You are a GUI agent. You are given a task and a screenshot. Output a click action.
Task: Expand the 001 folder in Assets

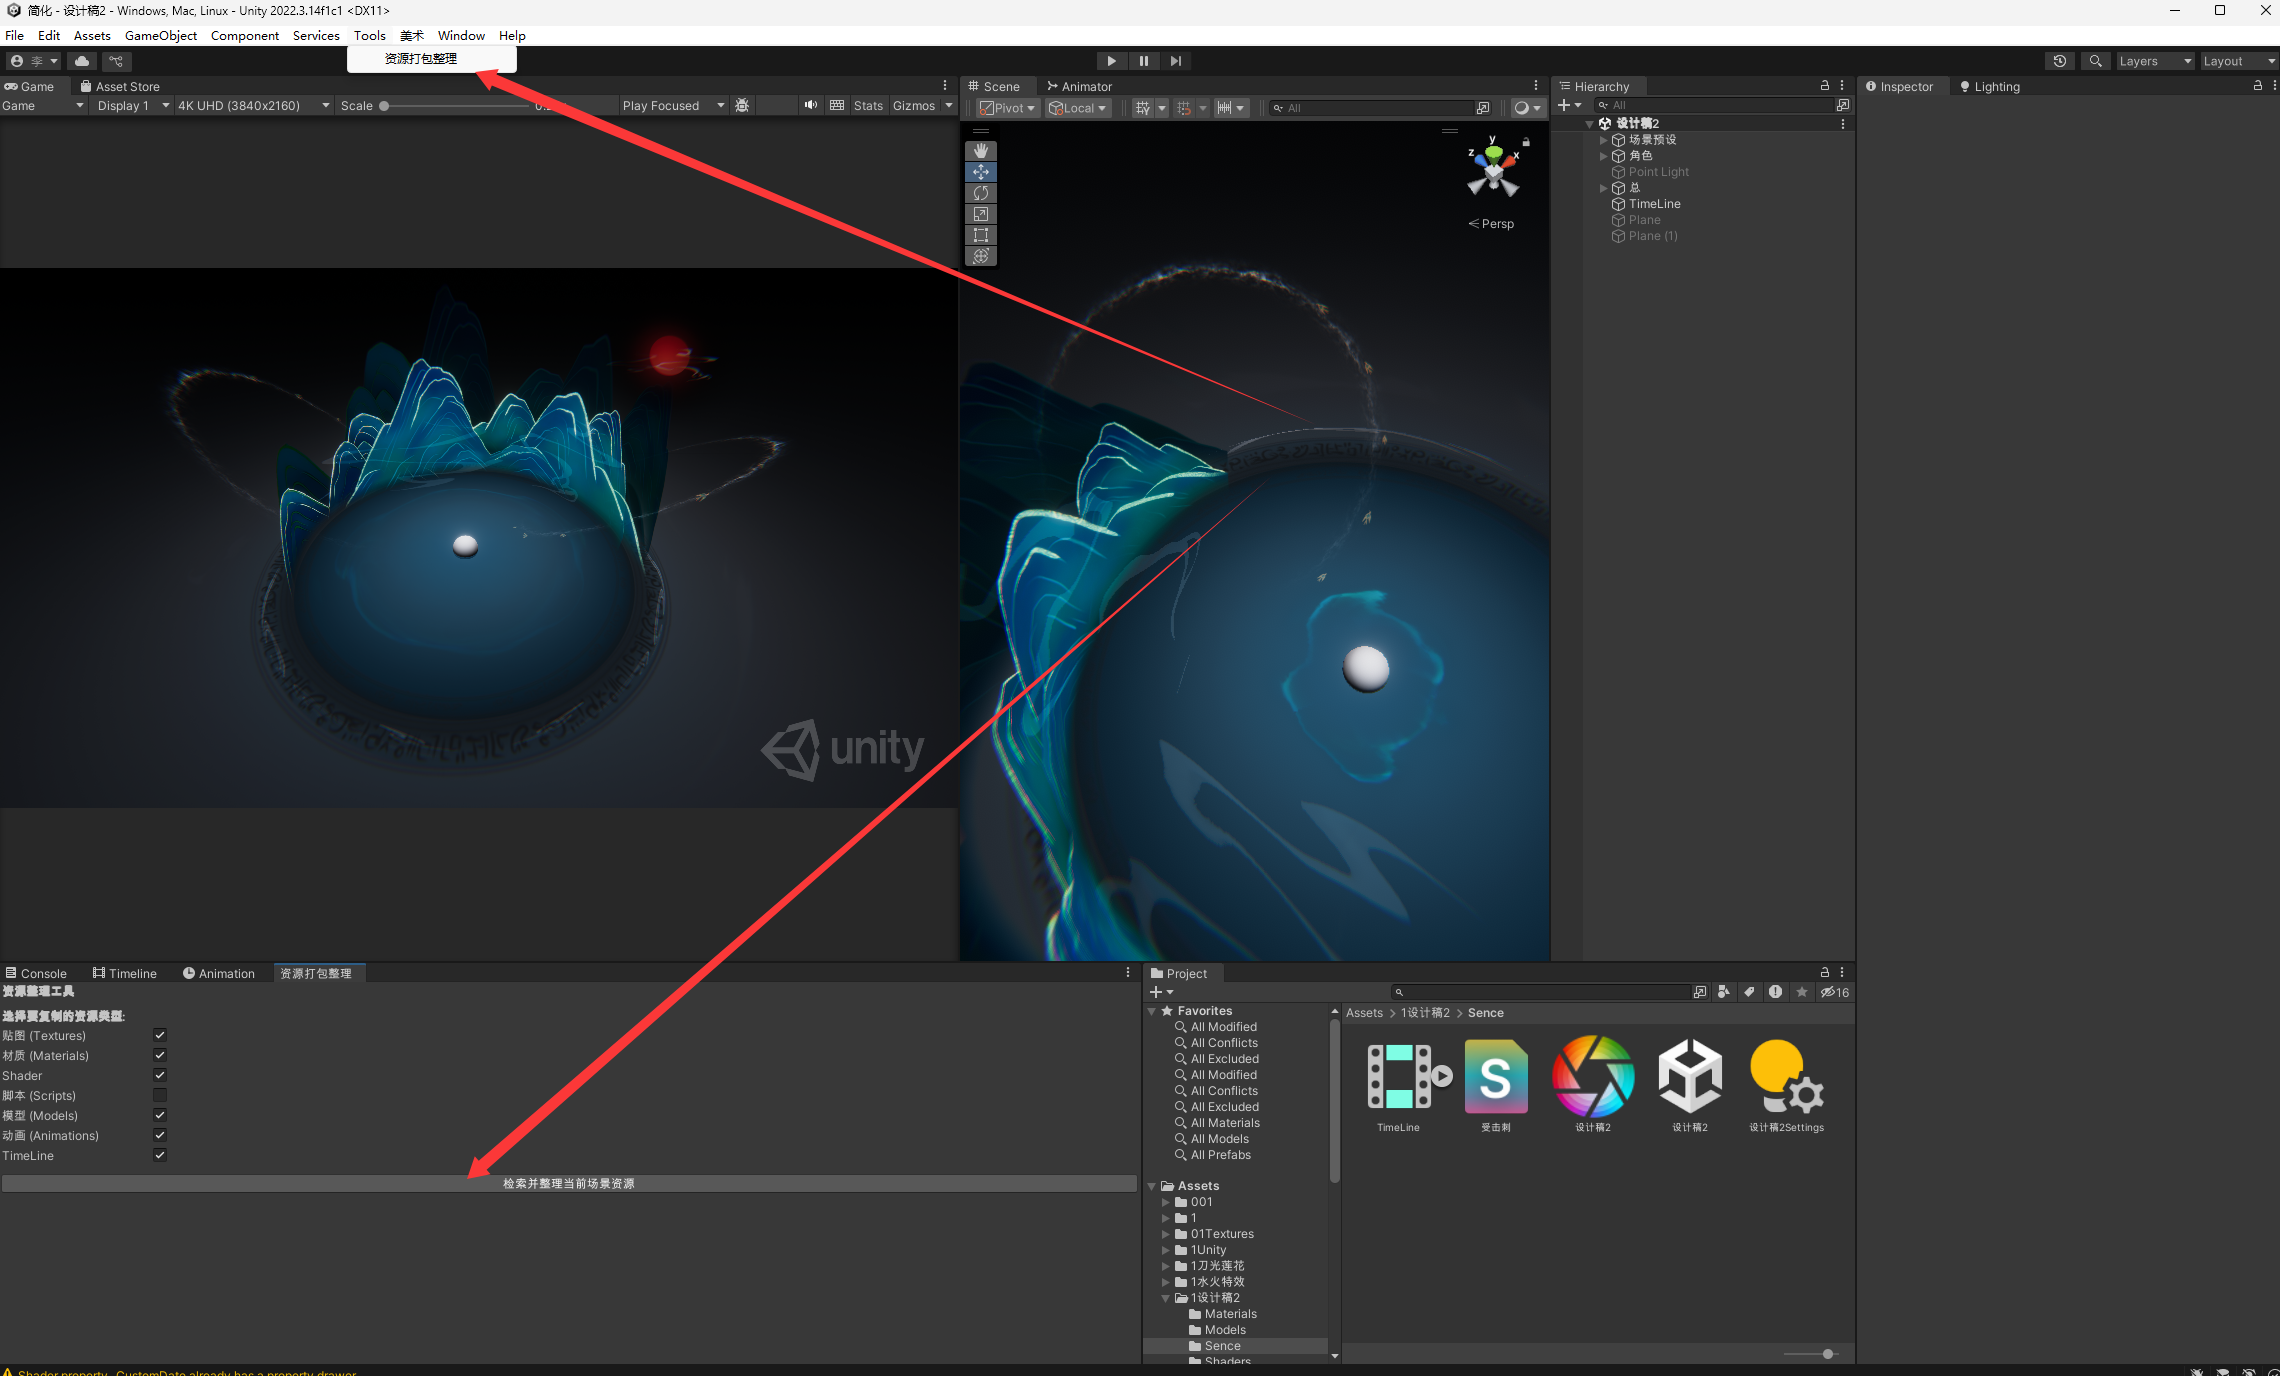[1166, 1202]
